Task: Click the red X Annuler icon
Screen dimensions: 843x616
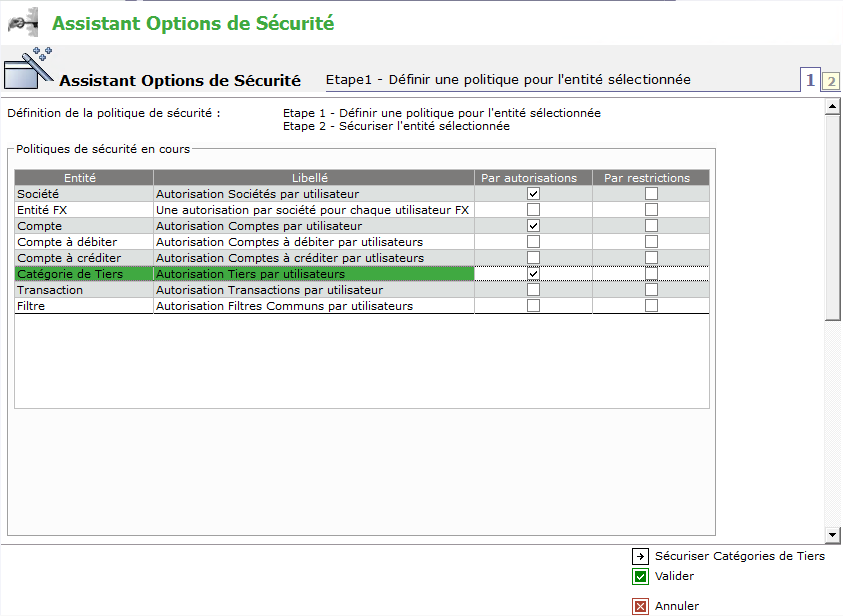Action: 640,606
